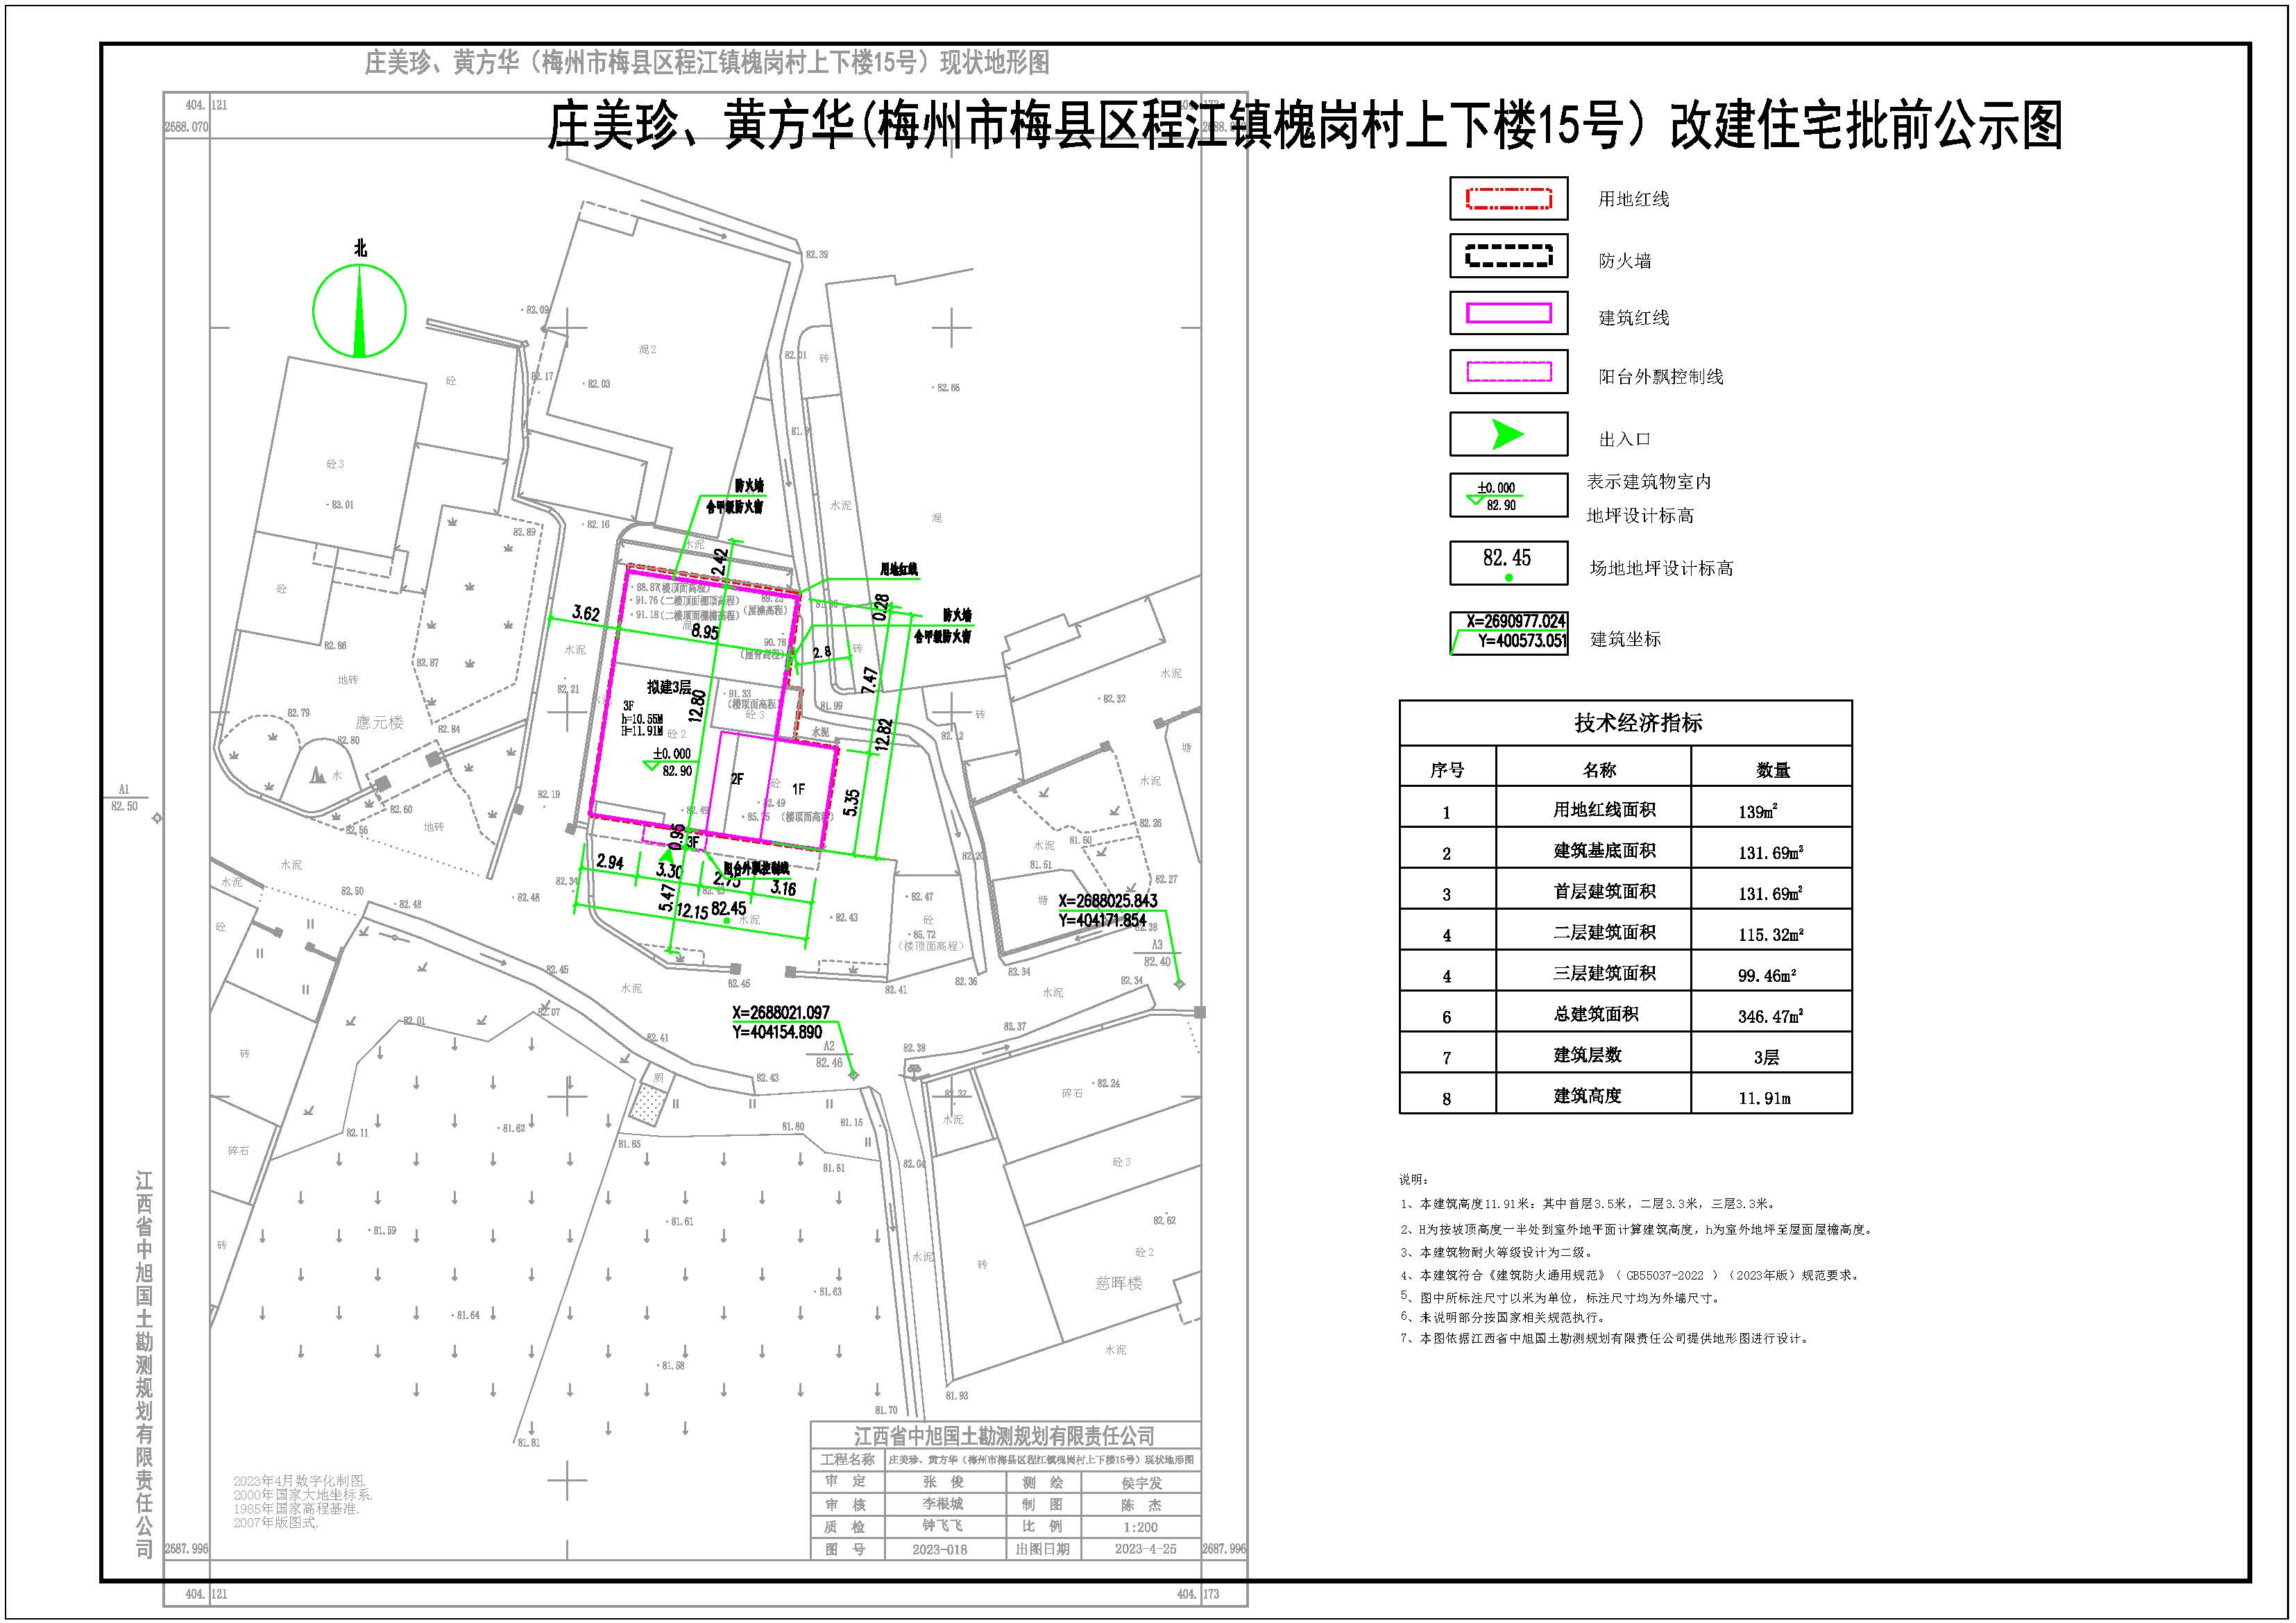The width and height of the screenshot is (2296, 1623).
Task: Click the 建筑坐标 X/Y legend box
Action: tap(1508, 632)
